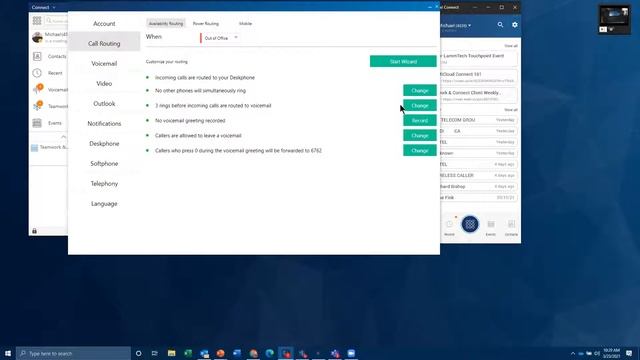Show hidden icons in the system tray

[573, 353]
